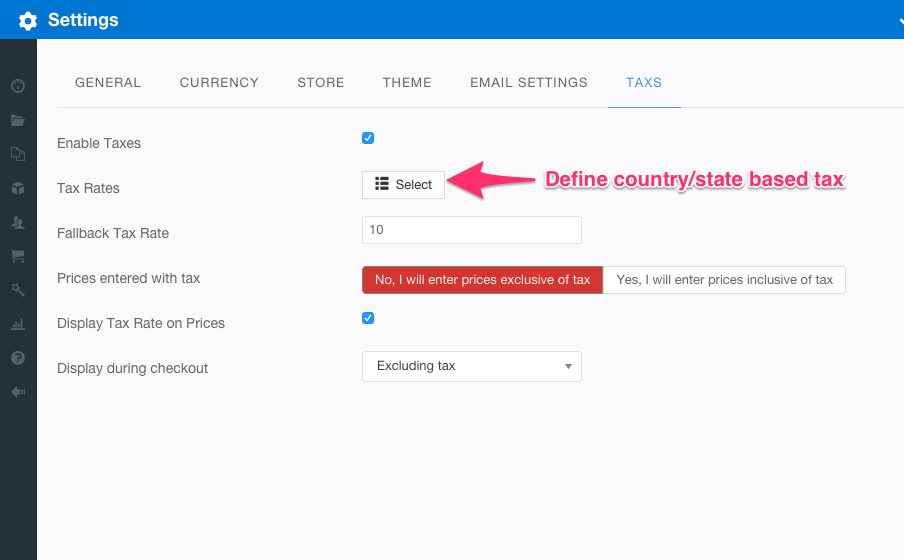This screenshot has width=904, height=560.
Task: Choose 'No, I will enter prices exclusive of tax'
Action: pyautogui.click(x=483, y=280)
